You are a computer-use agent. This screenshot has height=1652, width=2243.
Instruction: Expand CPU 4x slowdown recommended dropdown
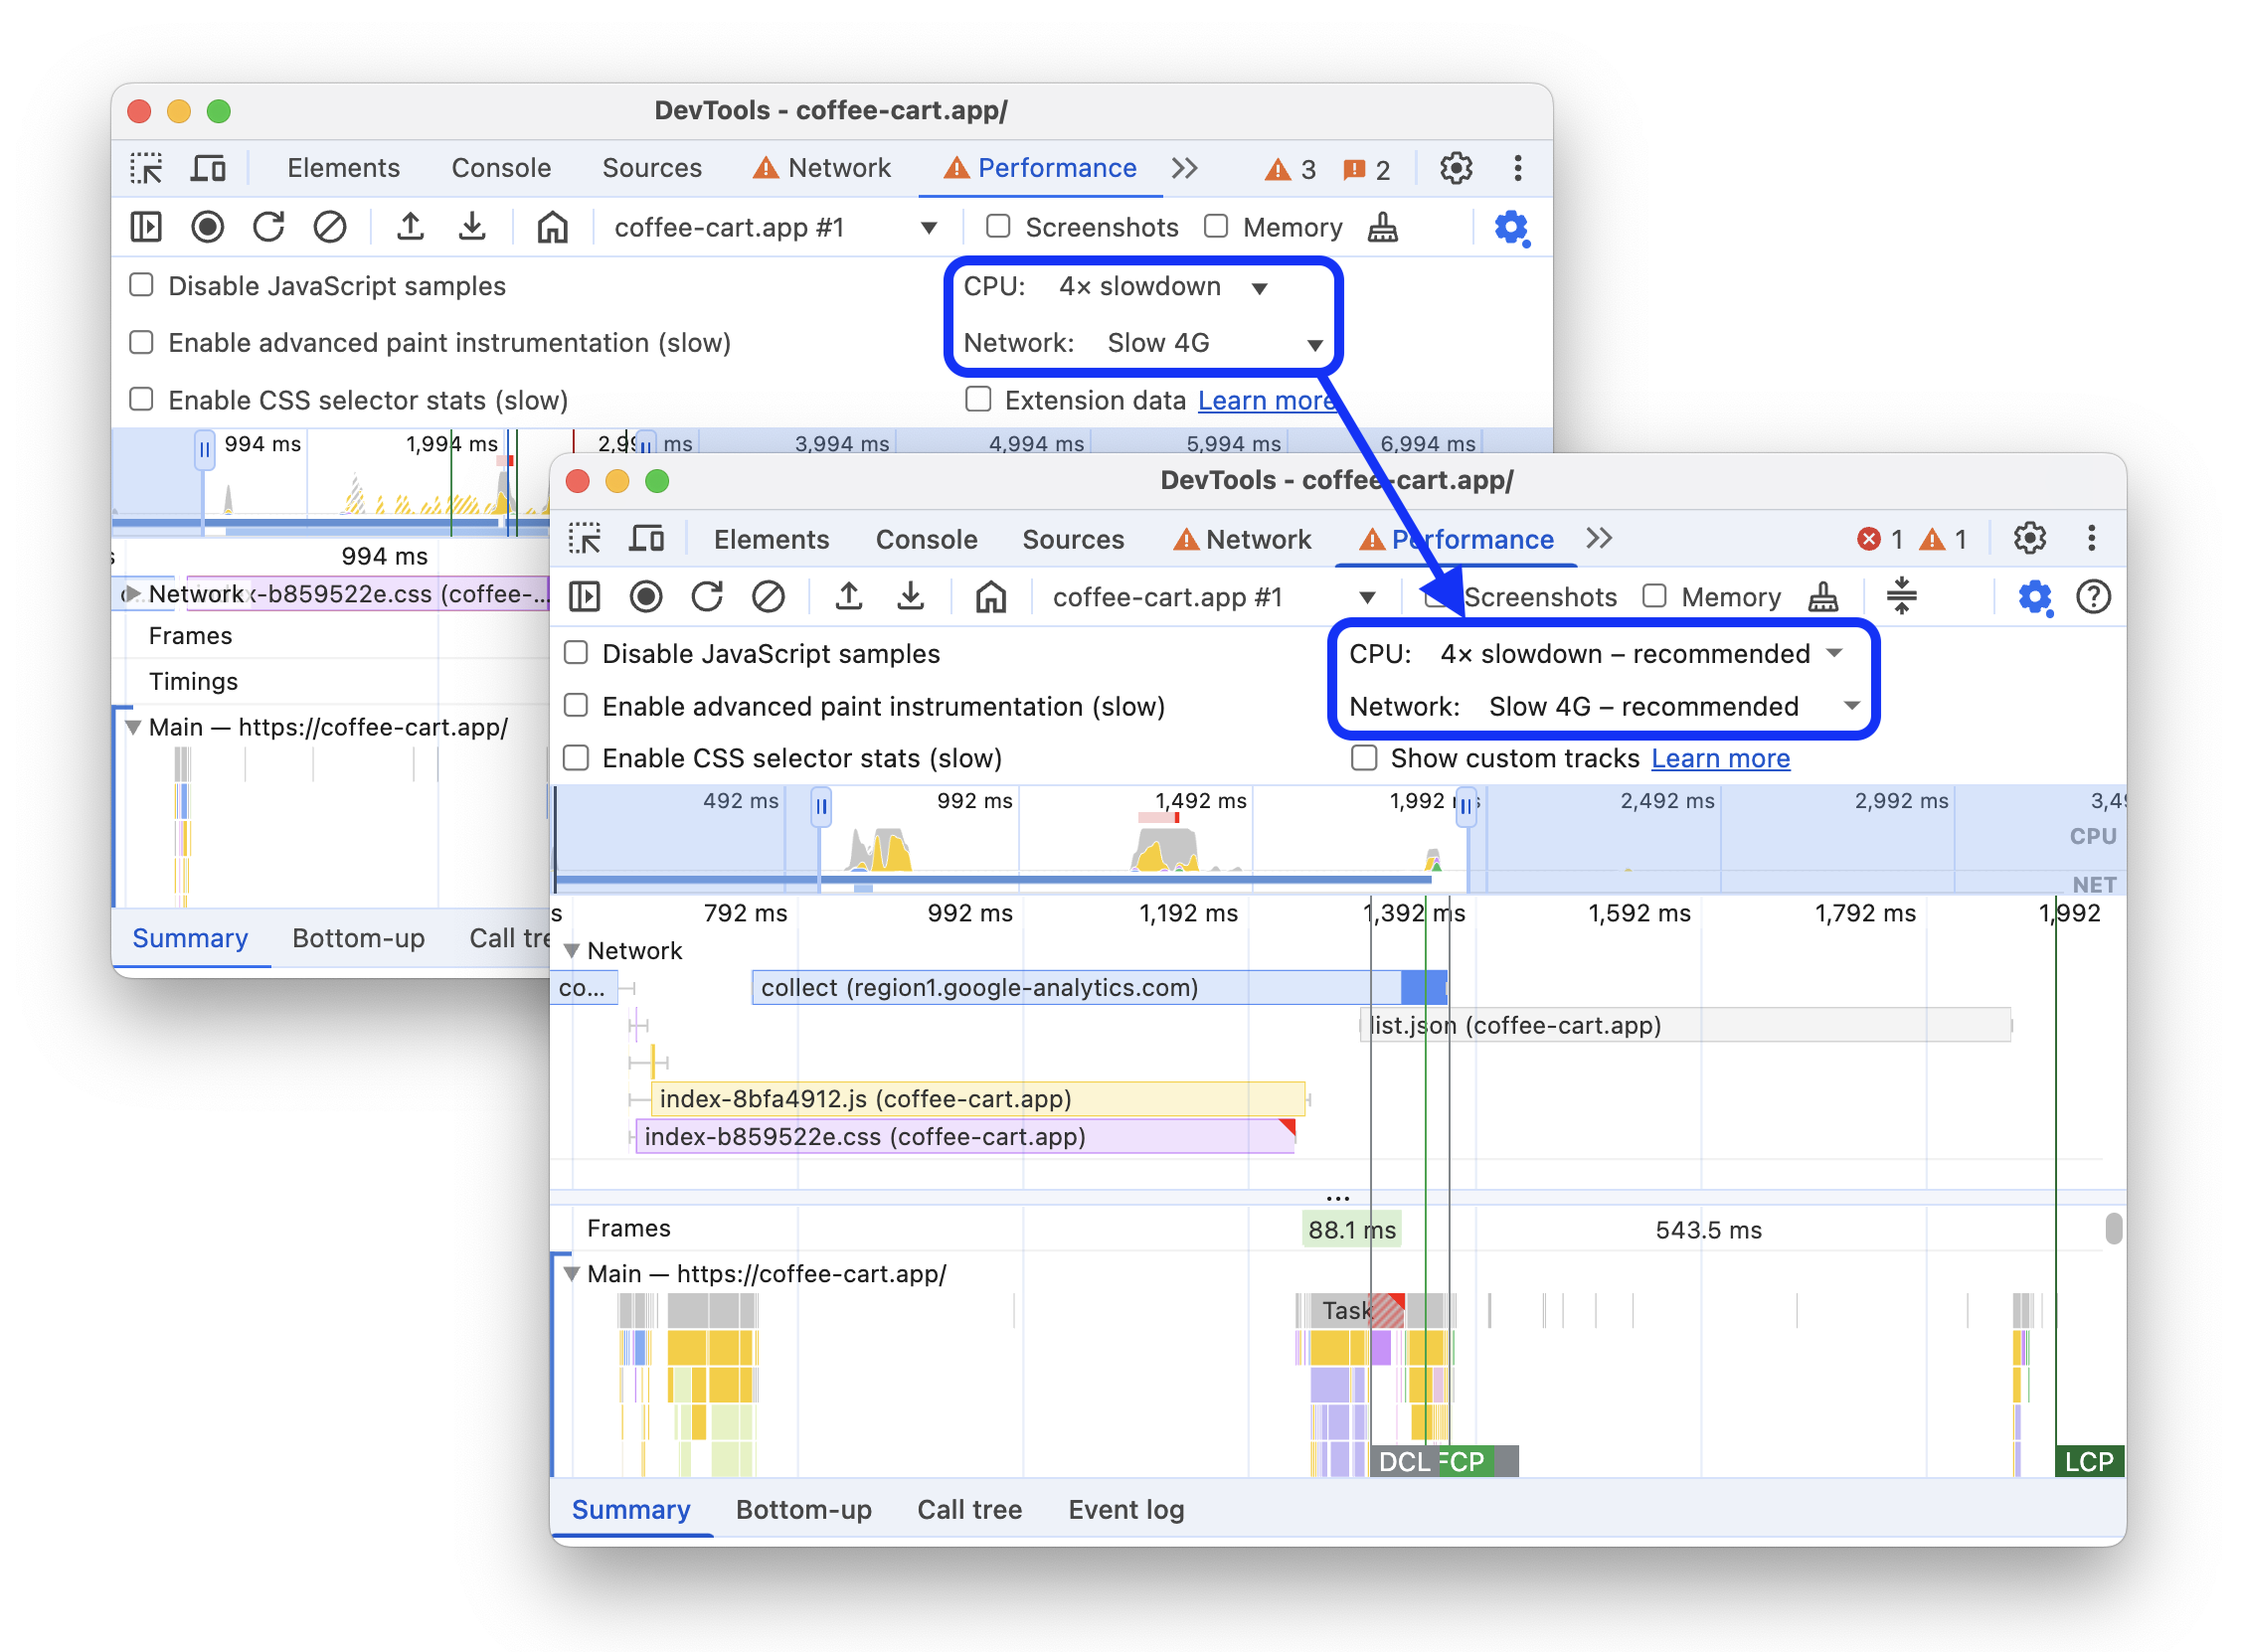coord(1840,654)
